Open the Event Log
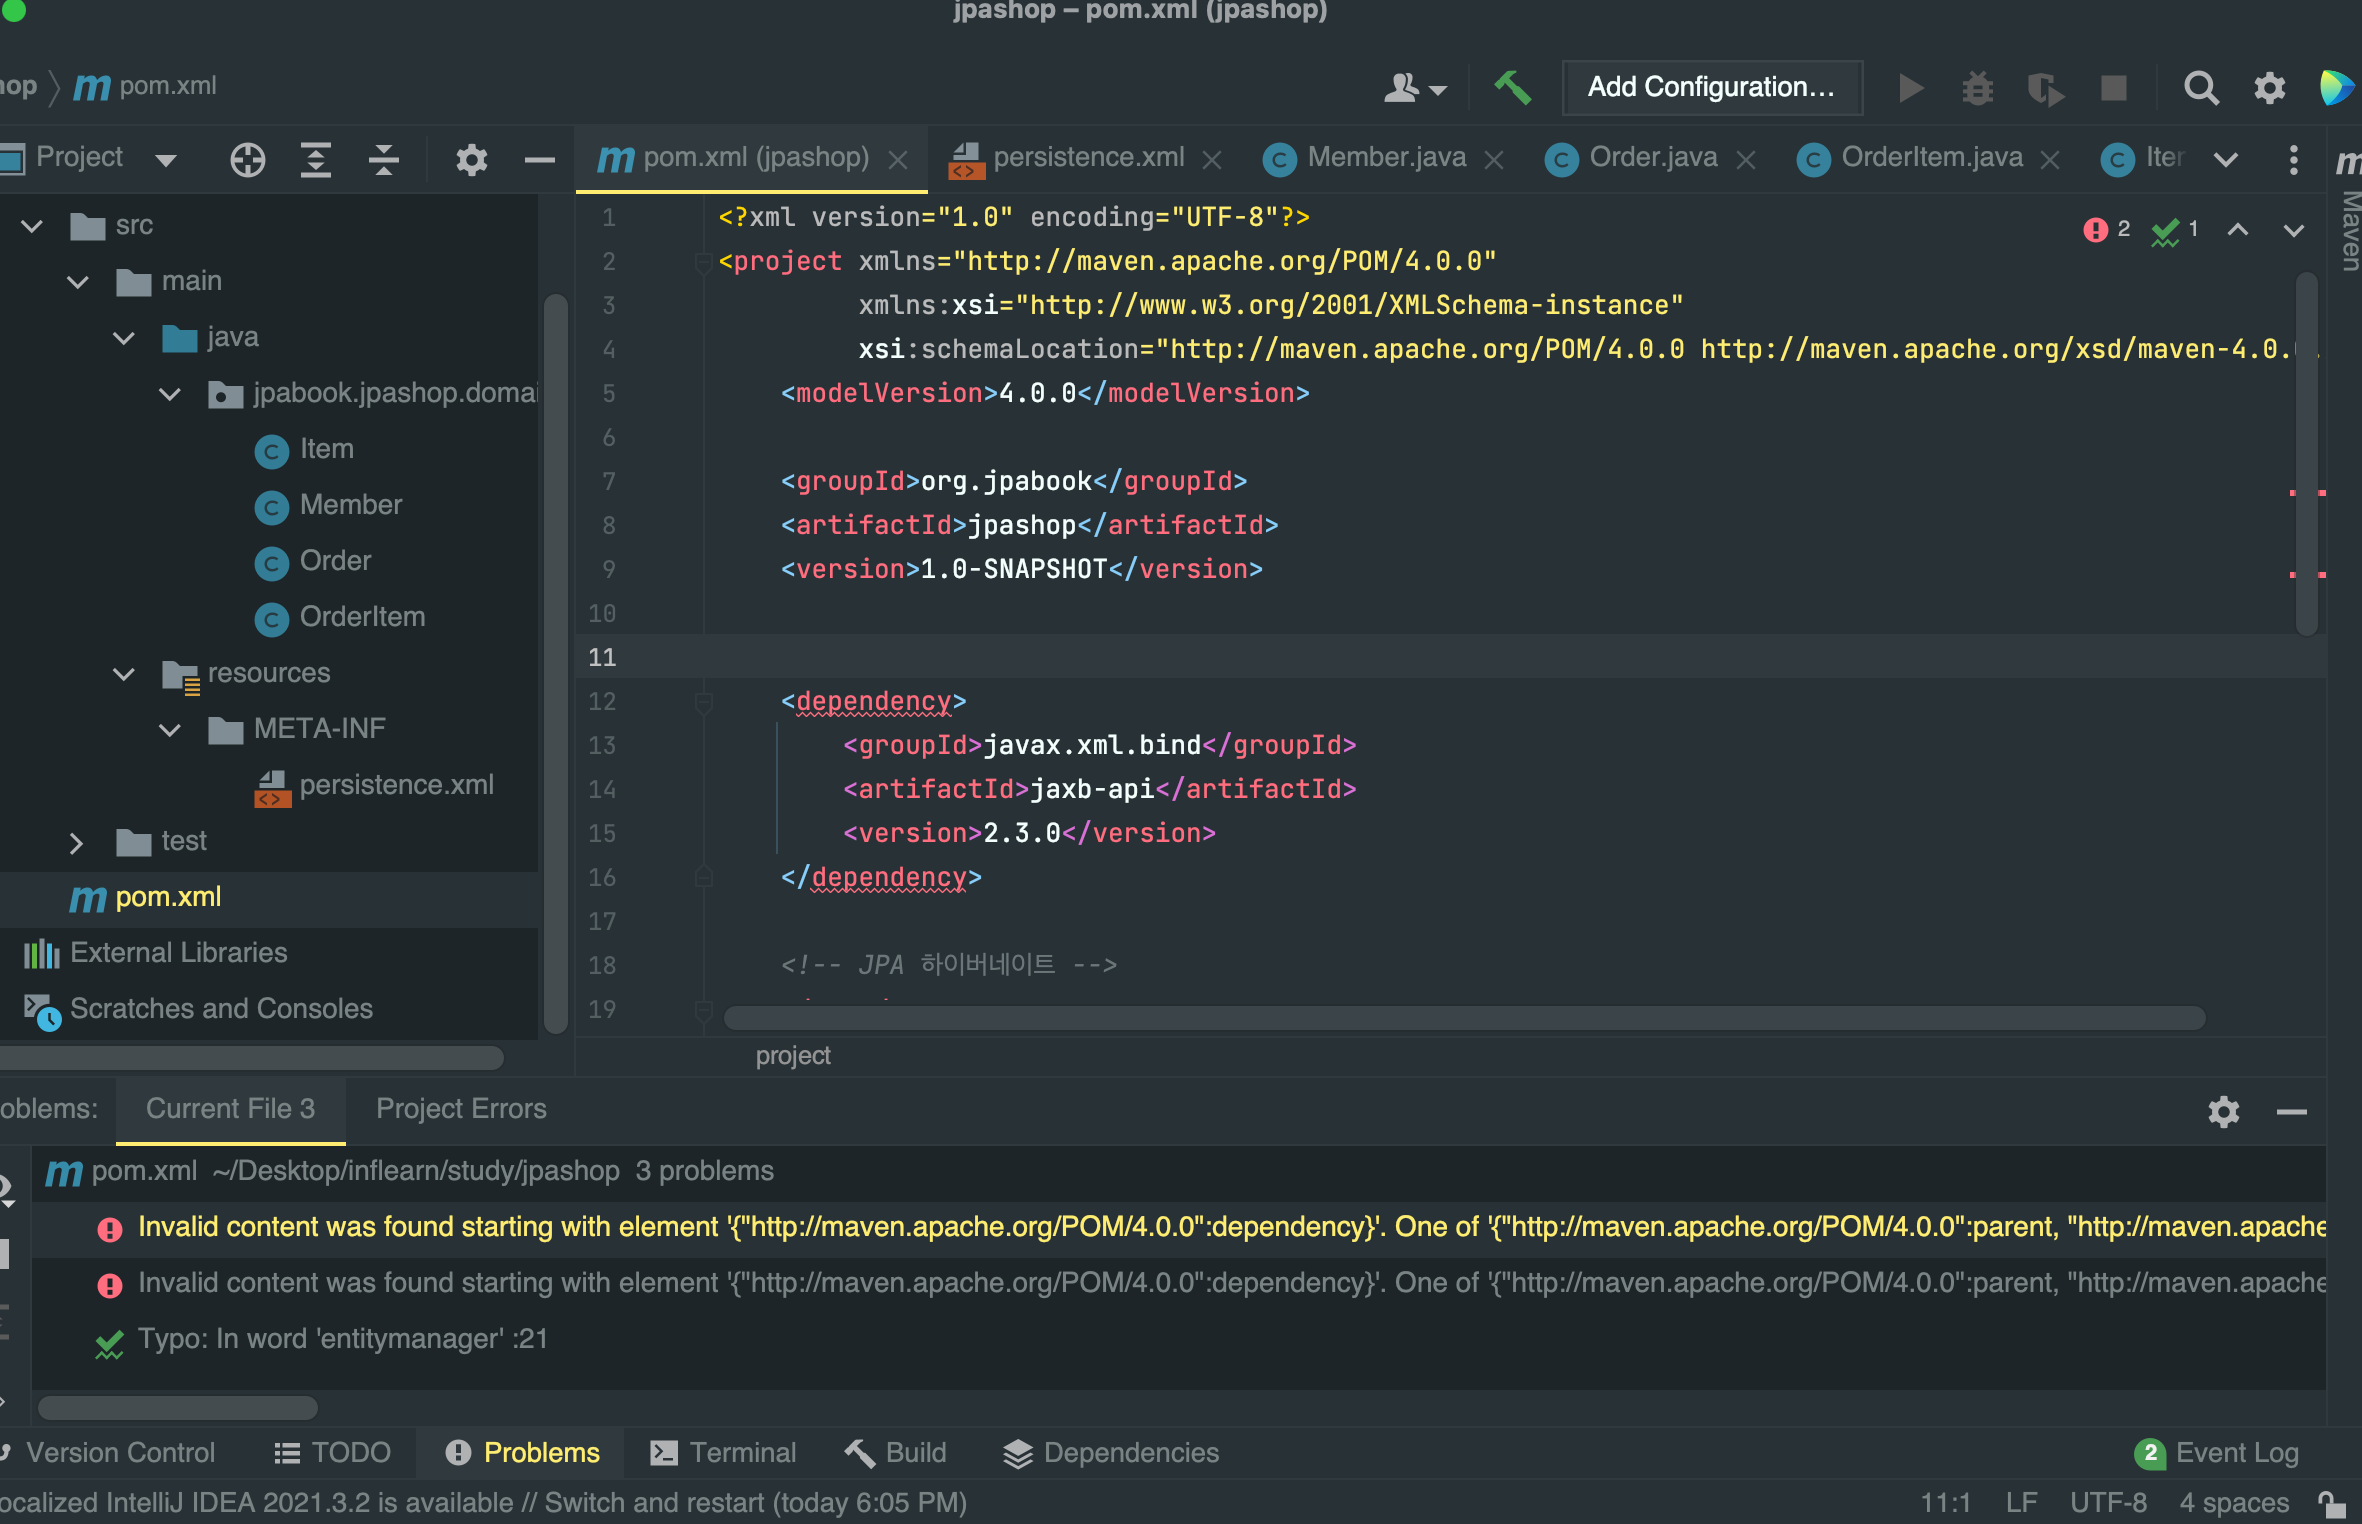The image size is (2362, 1524). point(2216,1452)
